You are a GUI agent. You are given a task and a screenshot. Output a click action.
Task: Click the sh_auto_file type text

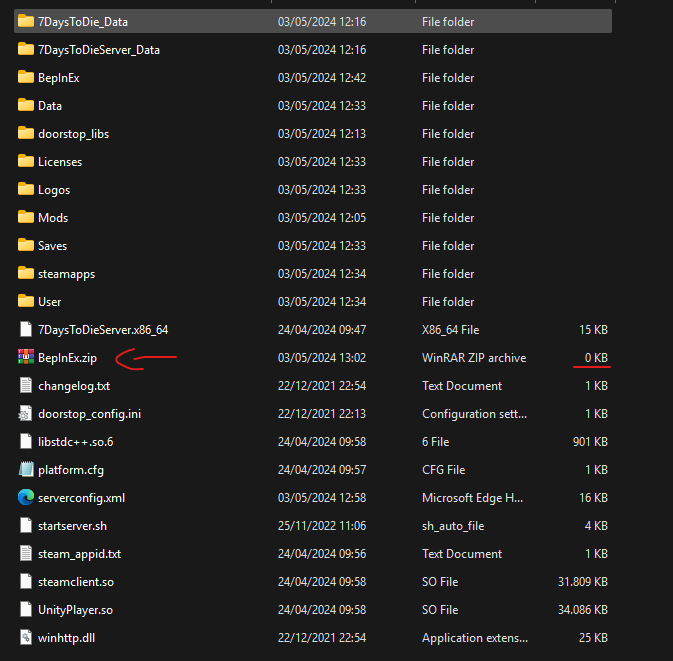[x=453, y=526]
